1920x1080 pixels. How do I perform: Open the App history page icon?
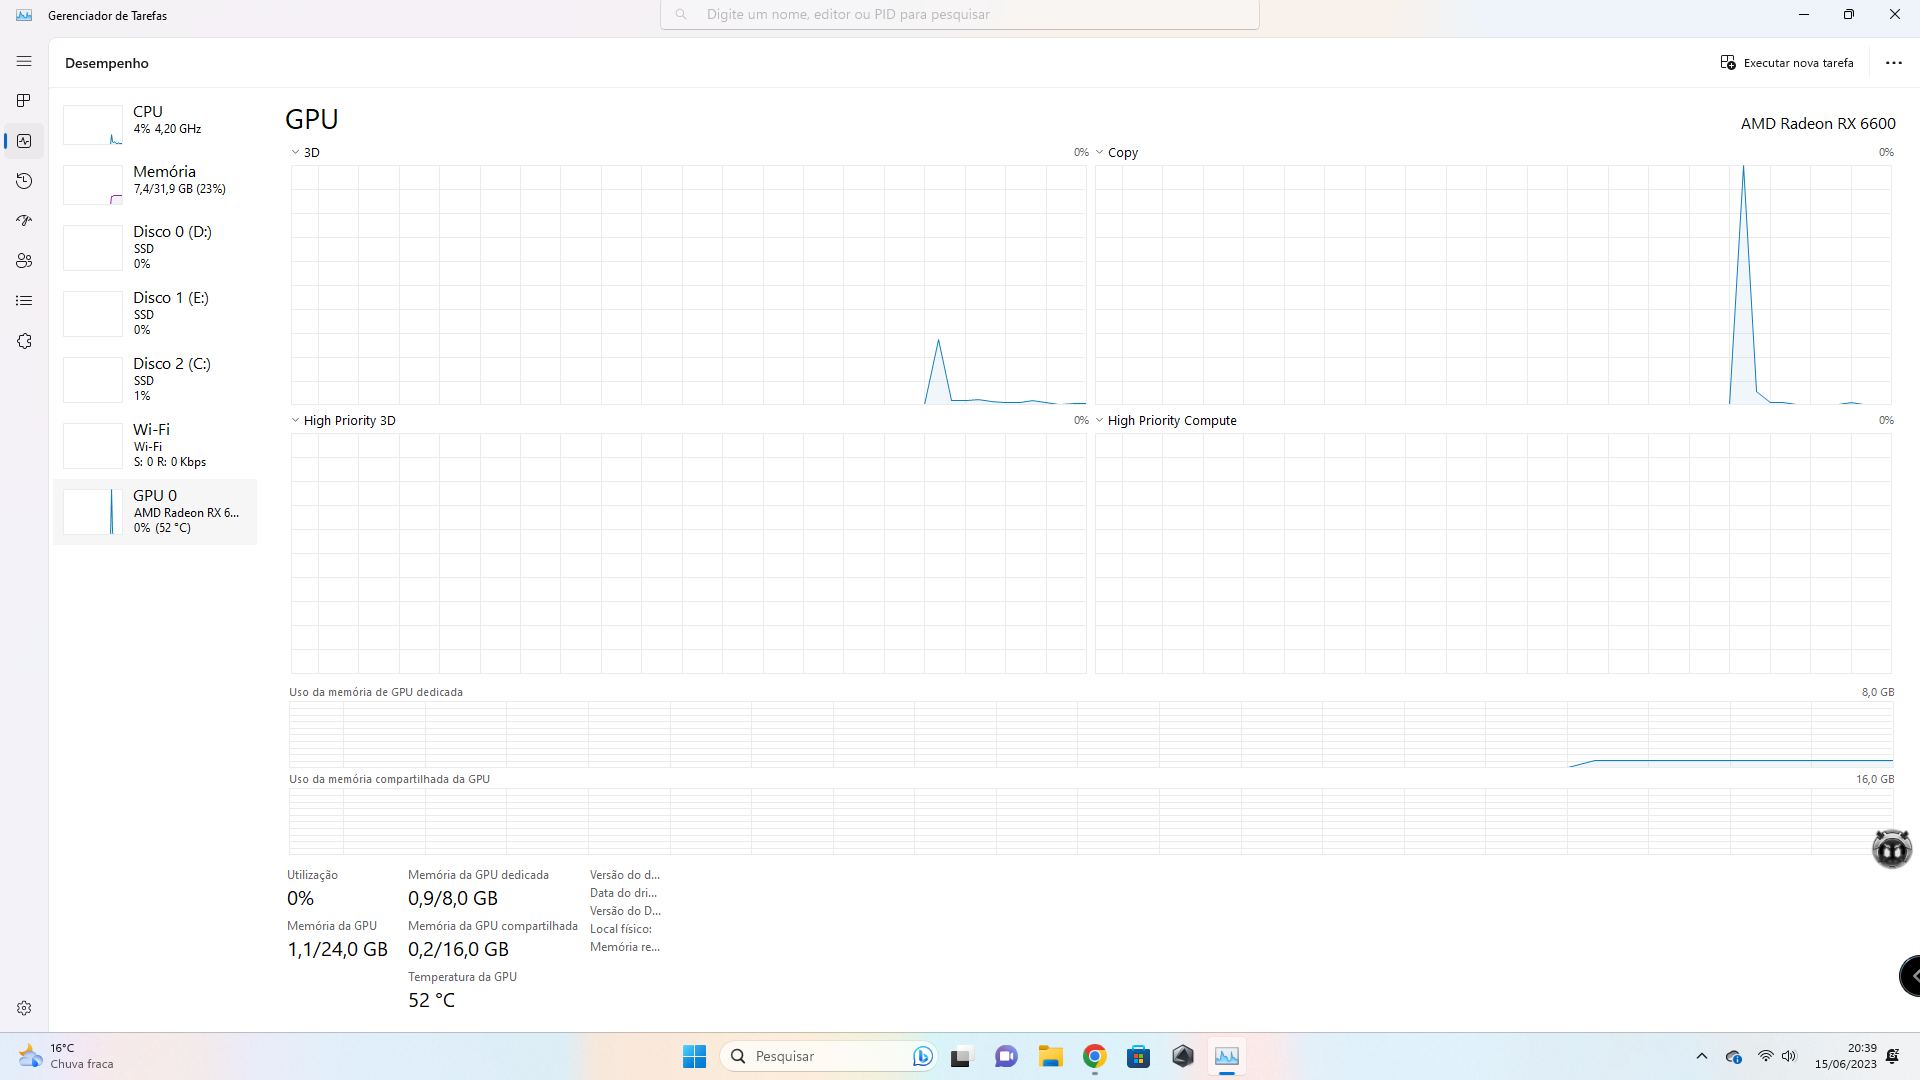tap(24, 181)
